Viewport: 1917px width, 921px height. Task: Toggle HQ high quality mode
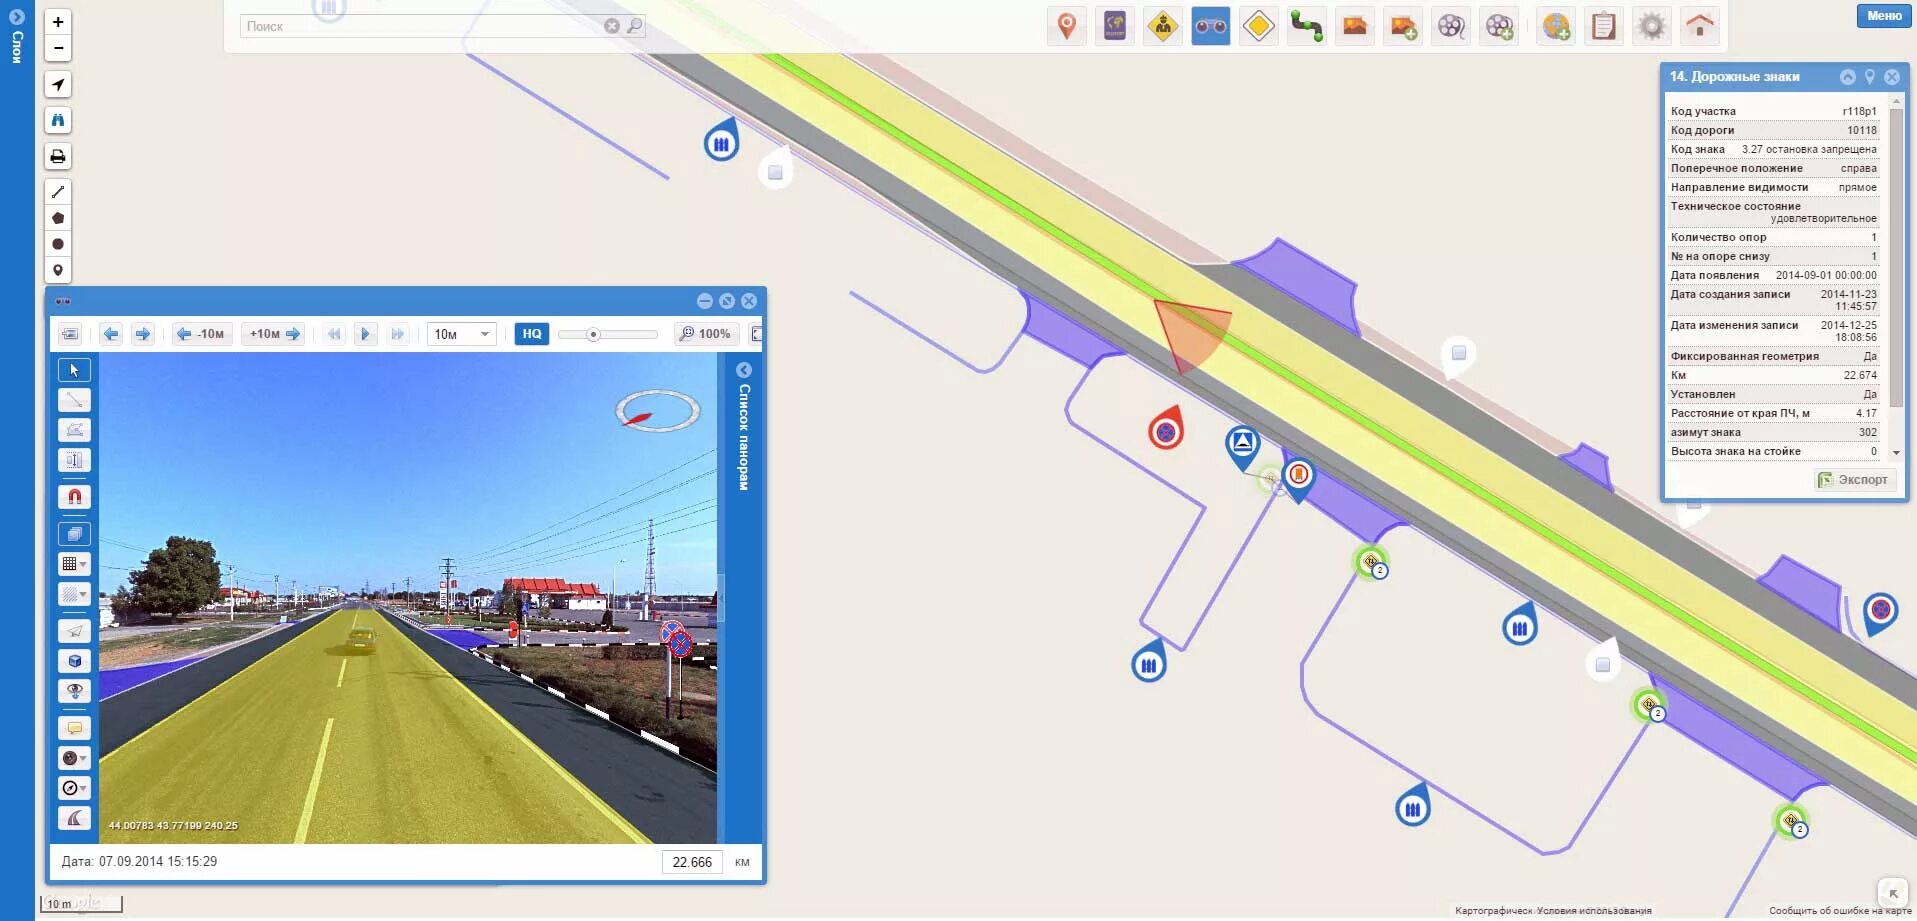pos(532,334)
